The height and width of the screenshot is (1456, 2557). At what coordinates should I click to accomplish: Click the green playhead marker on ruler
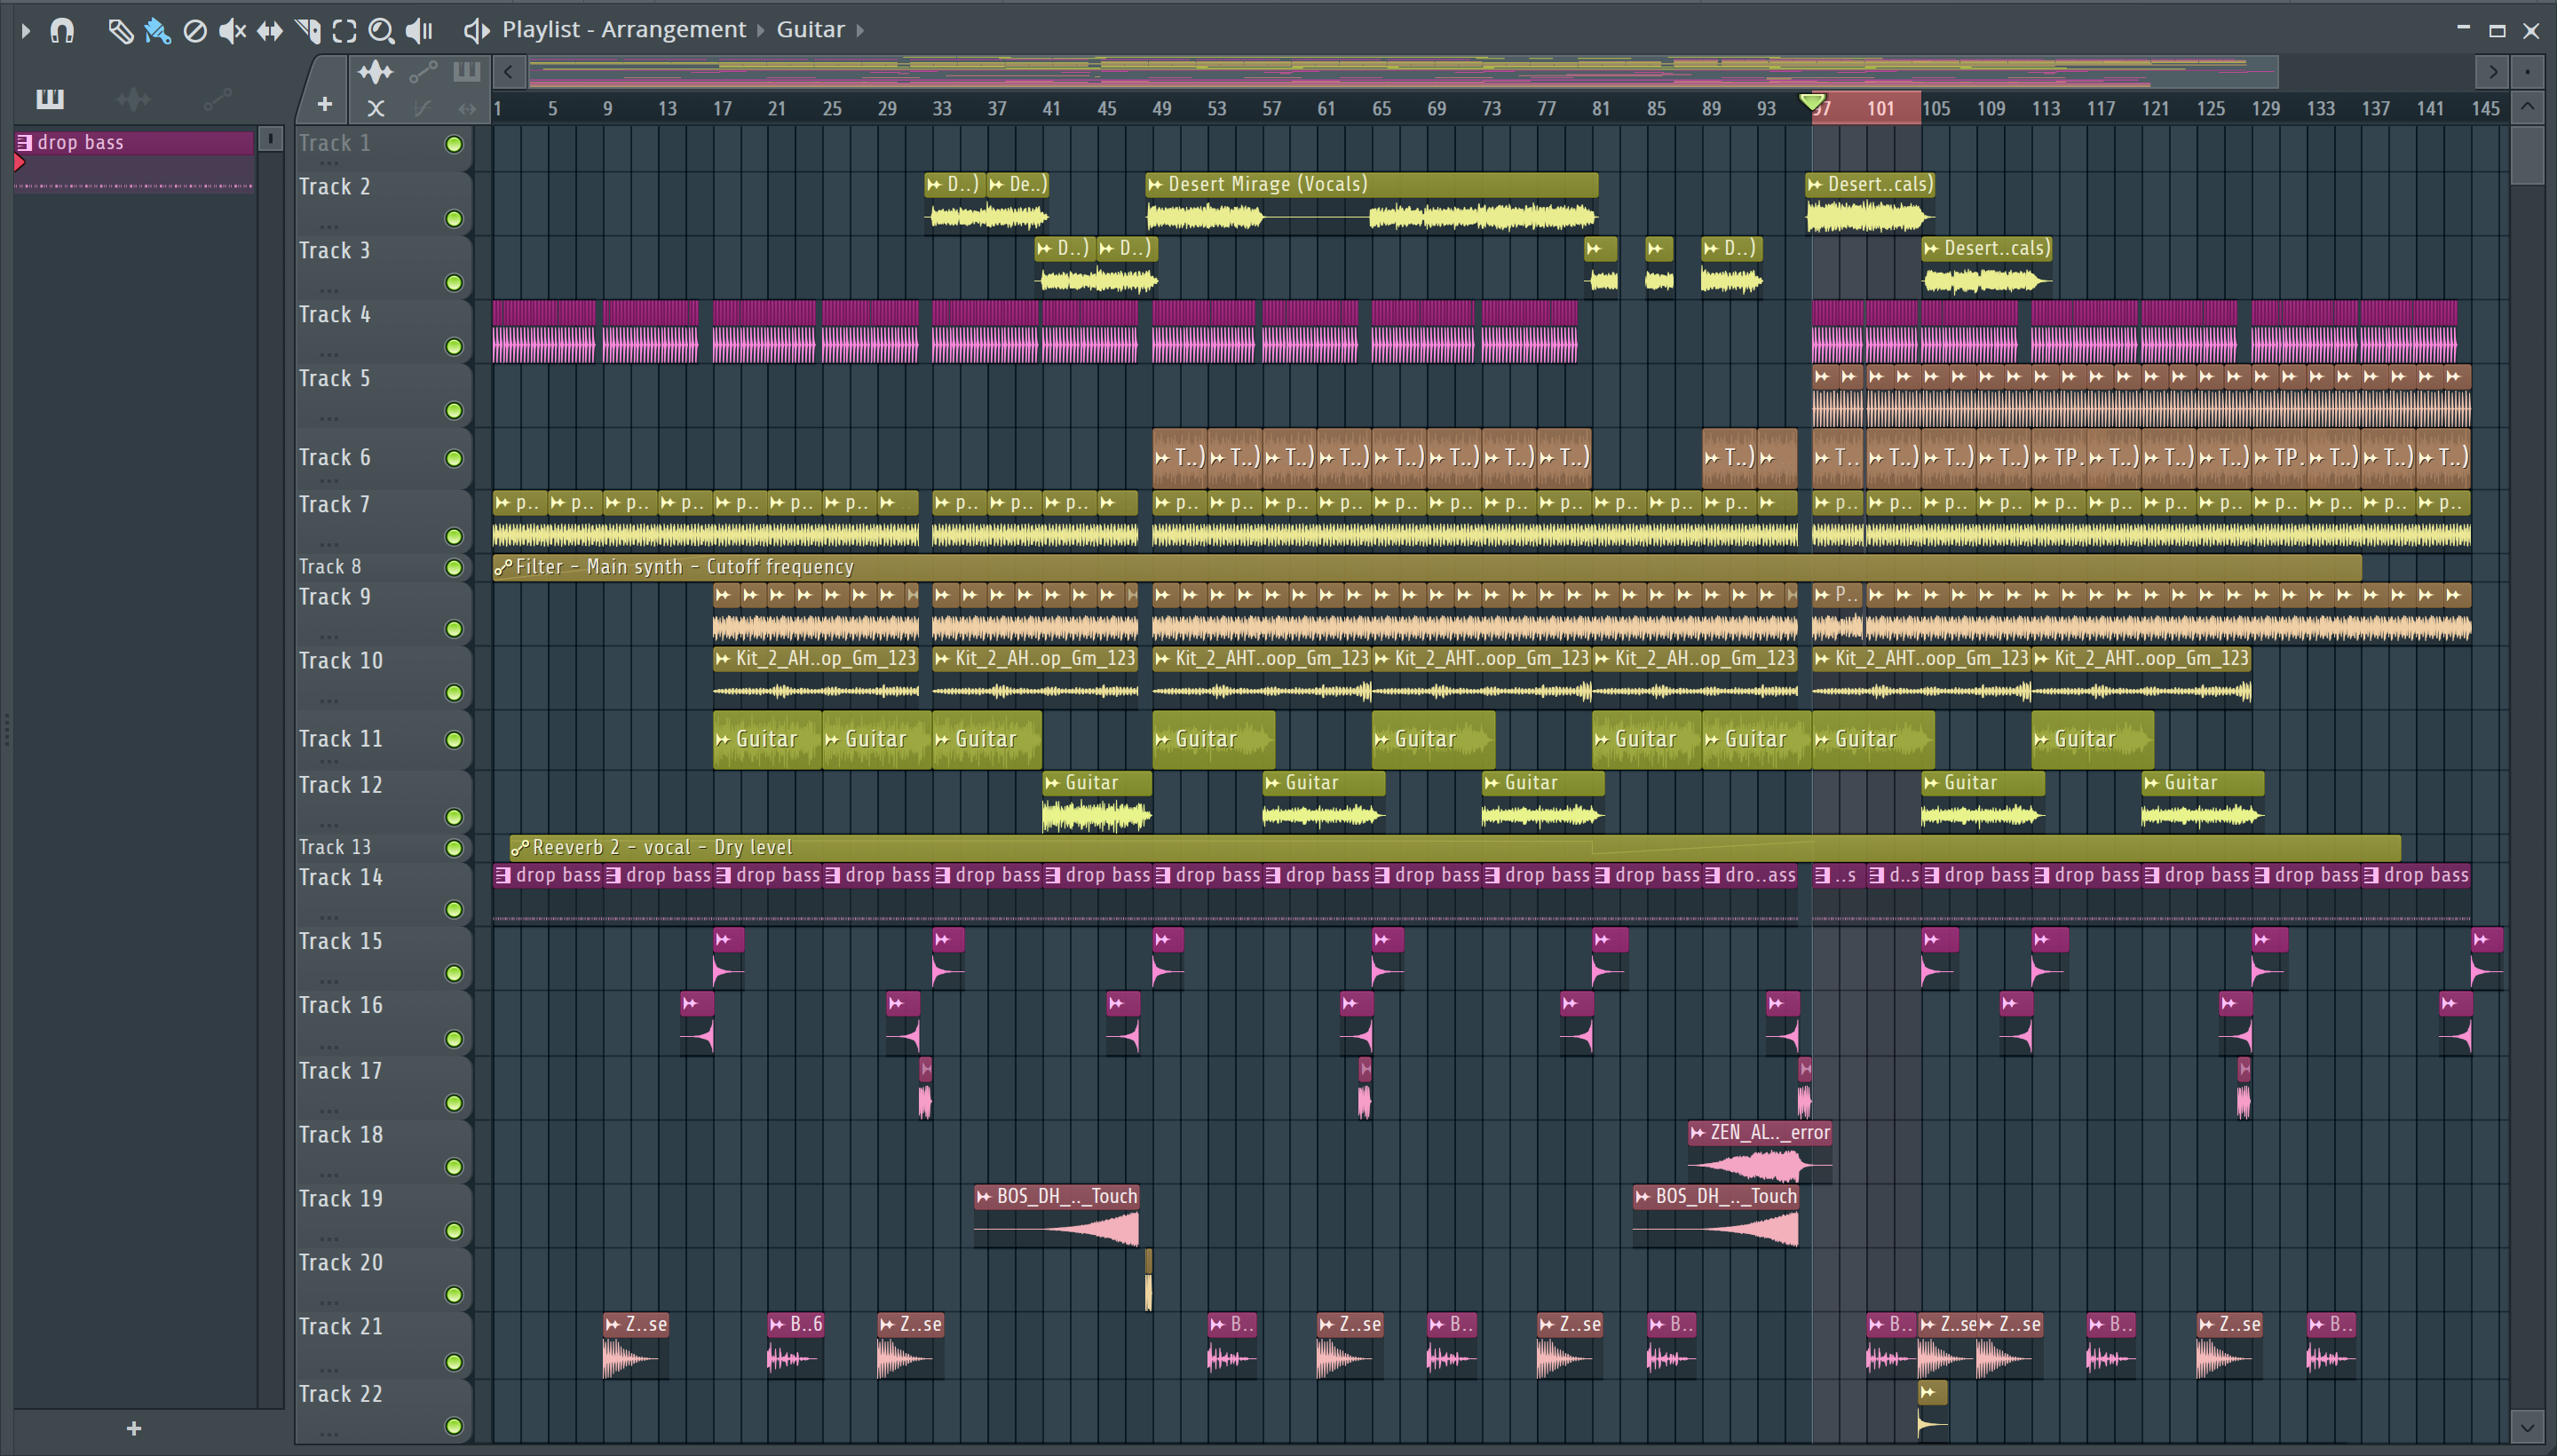pos(1812,102)
